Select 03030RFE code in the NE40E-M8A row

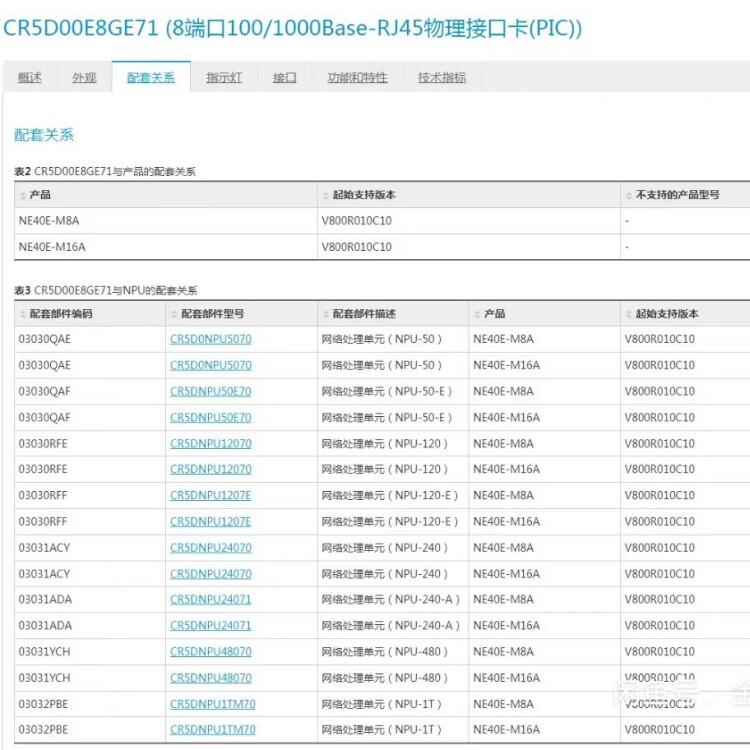(x=43, y=443)
